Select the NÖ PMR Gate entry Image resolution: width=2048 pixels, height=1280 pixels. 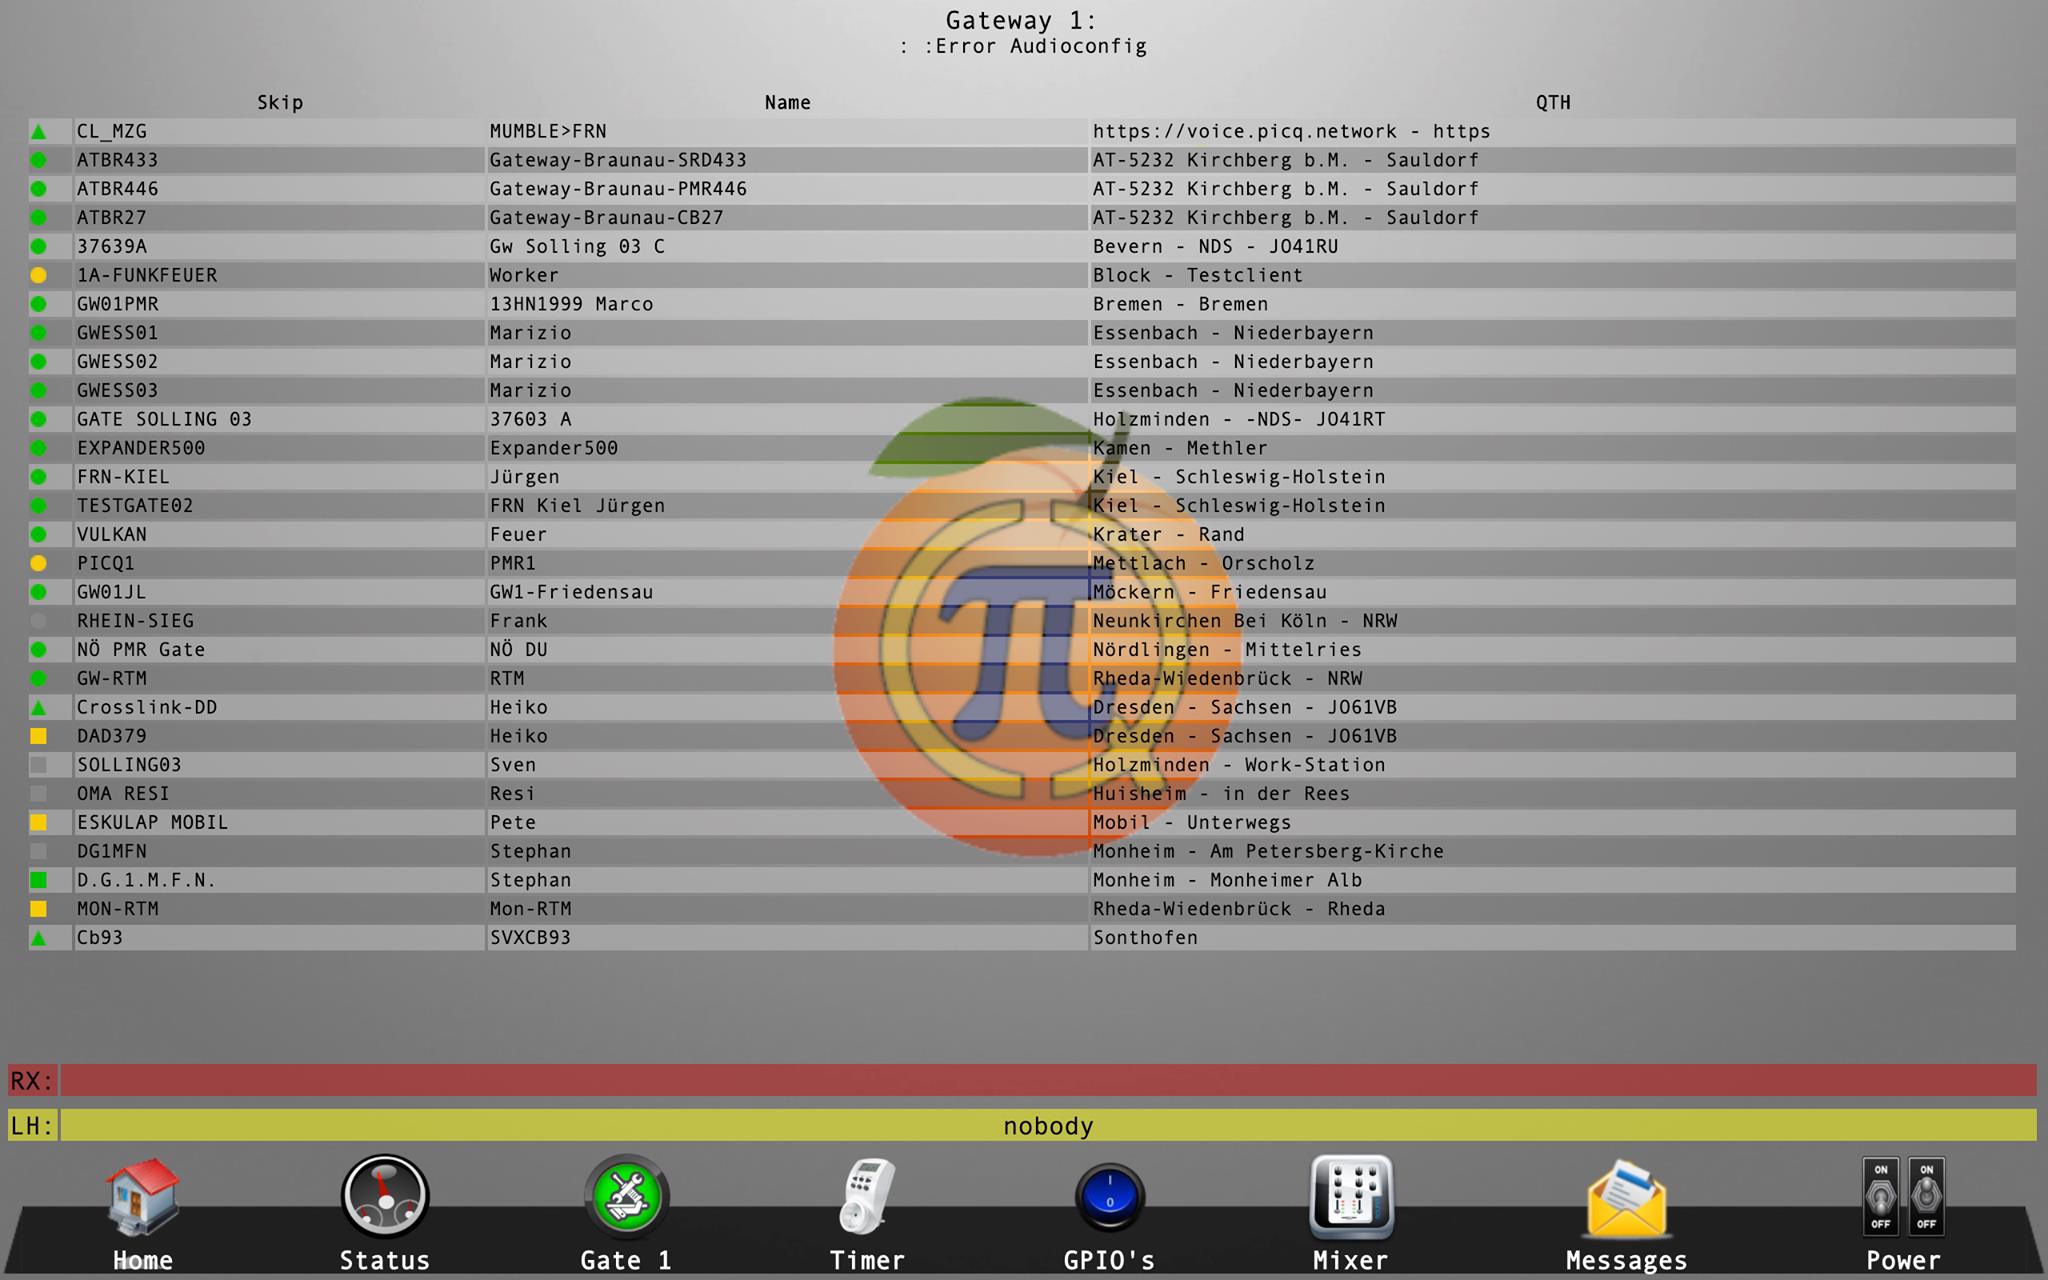[278, 649]
